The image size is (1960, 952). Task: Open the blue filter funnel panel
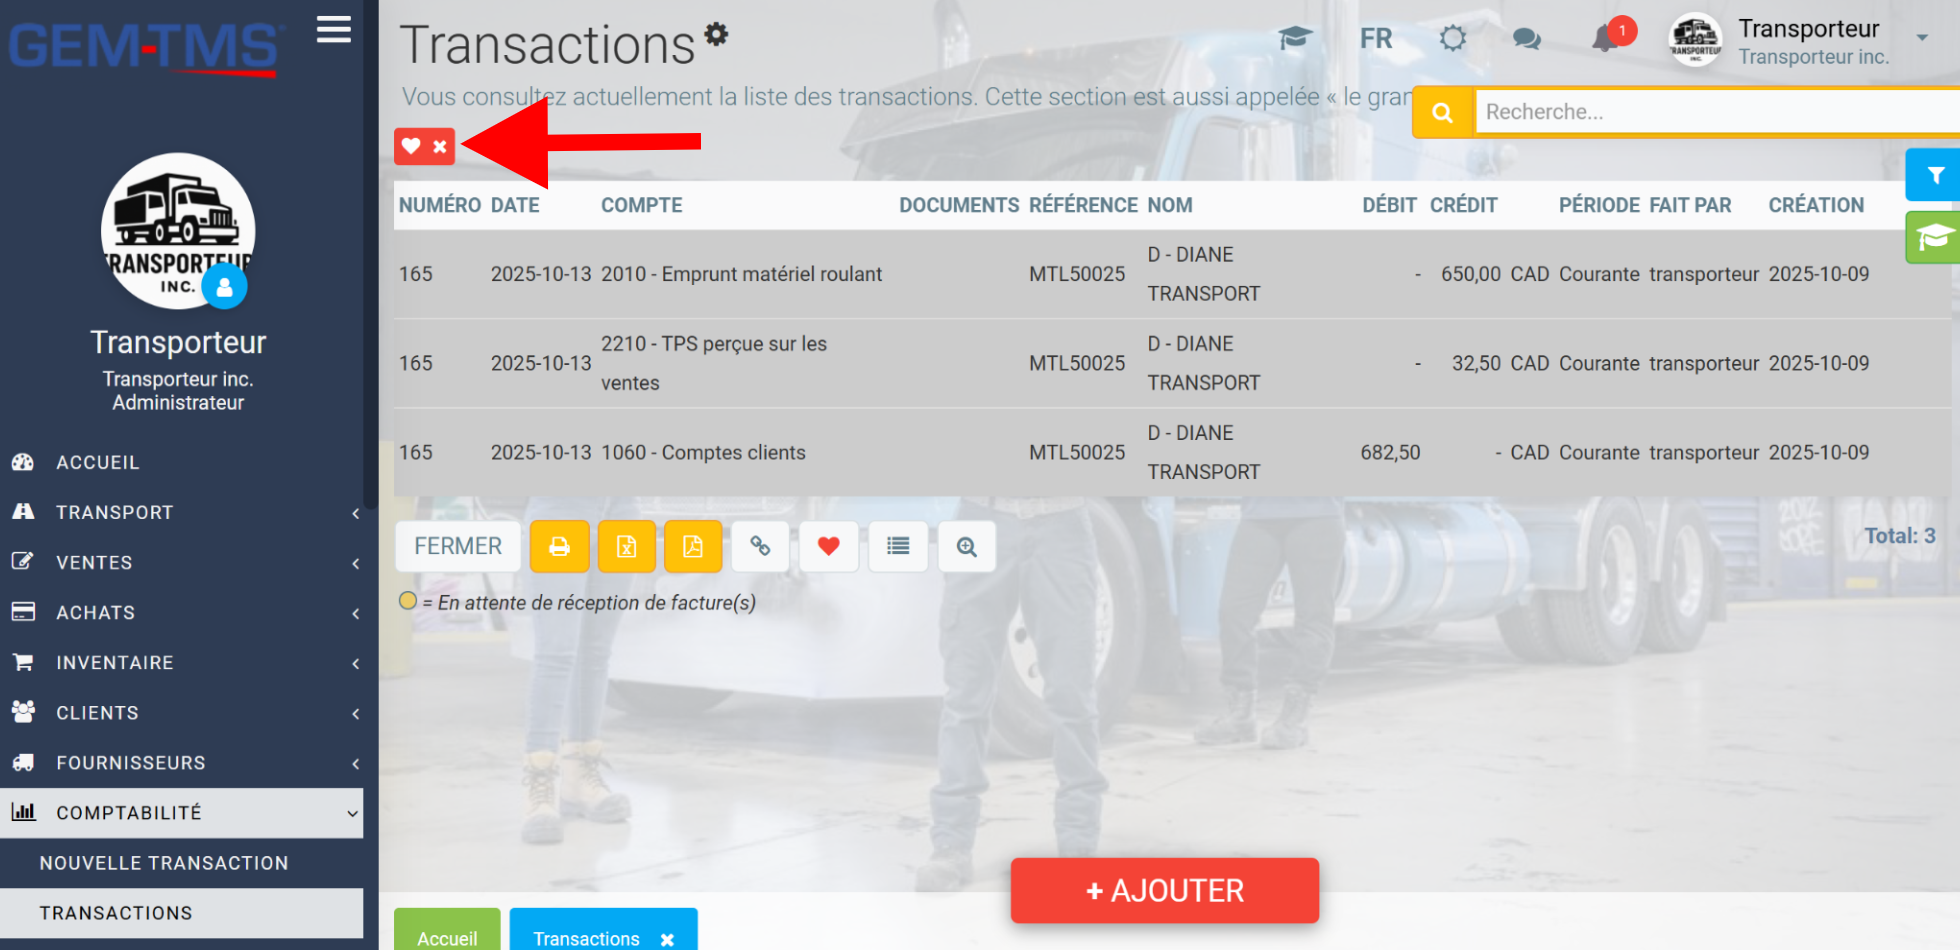(x=1934, y=175)
